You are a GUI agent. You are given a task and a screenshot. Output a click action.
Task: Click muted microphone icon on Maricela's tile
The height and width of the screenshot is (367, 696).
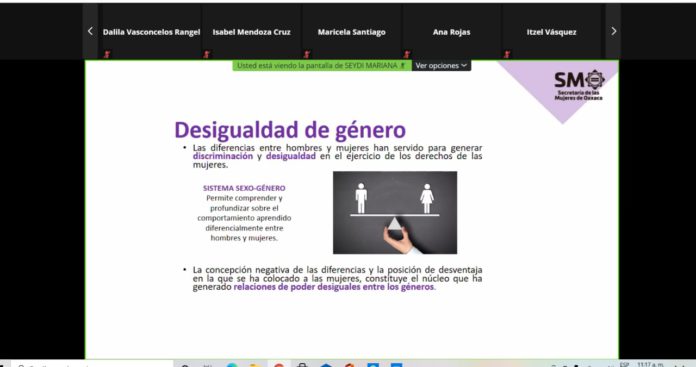pos(307,55)
